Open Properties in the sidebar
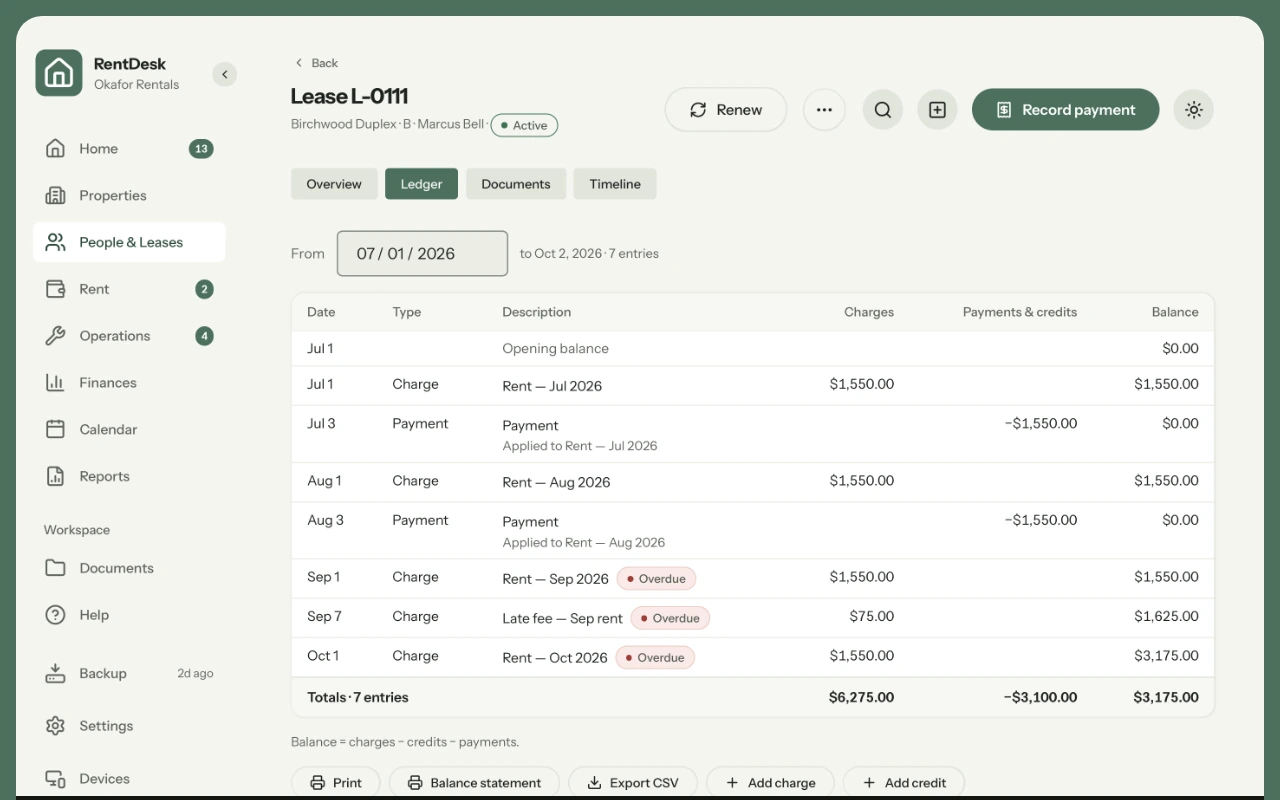The height and width of the screenshot is (800, 1280). 129,196
